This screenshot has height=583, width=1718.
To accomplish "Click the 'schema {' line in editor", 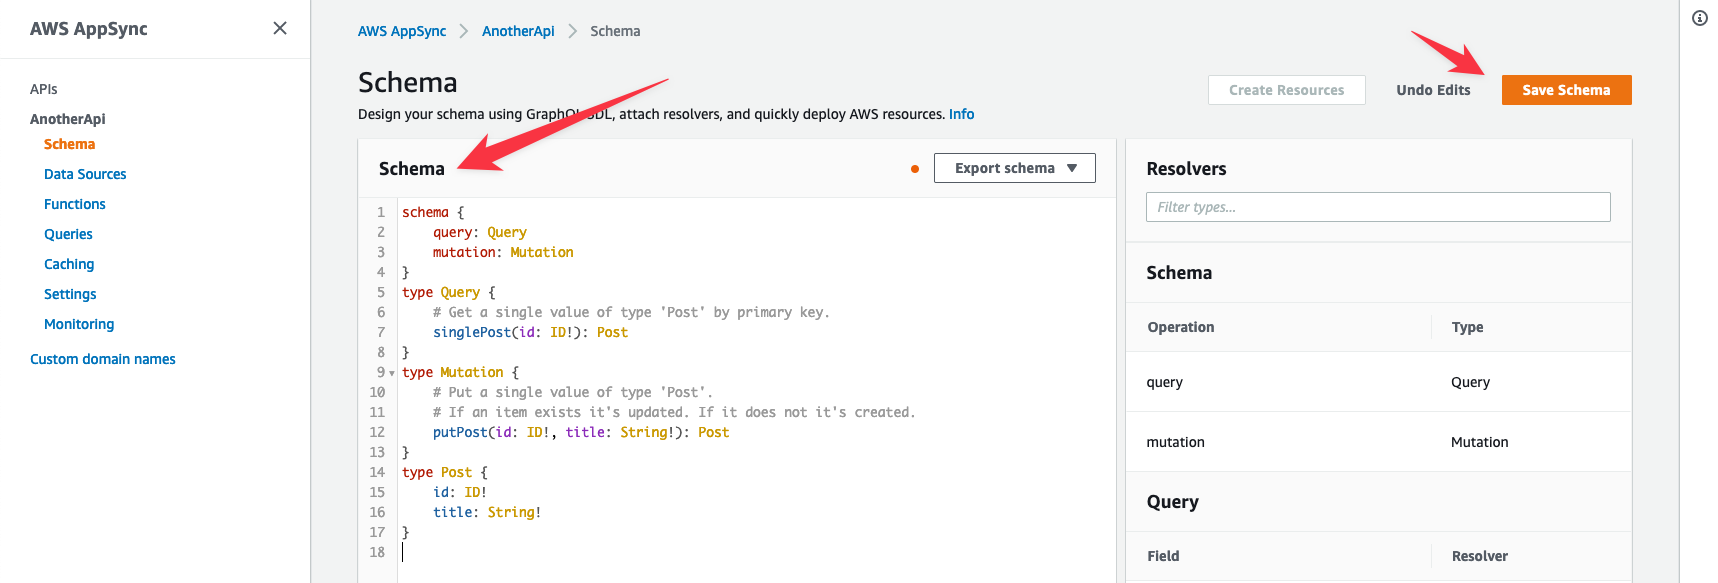I will [x=433, y=212].
